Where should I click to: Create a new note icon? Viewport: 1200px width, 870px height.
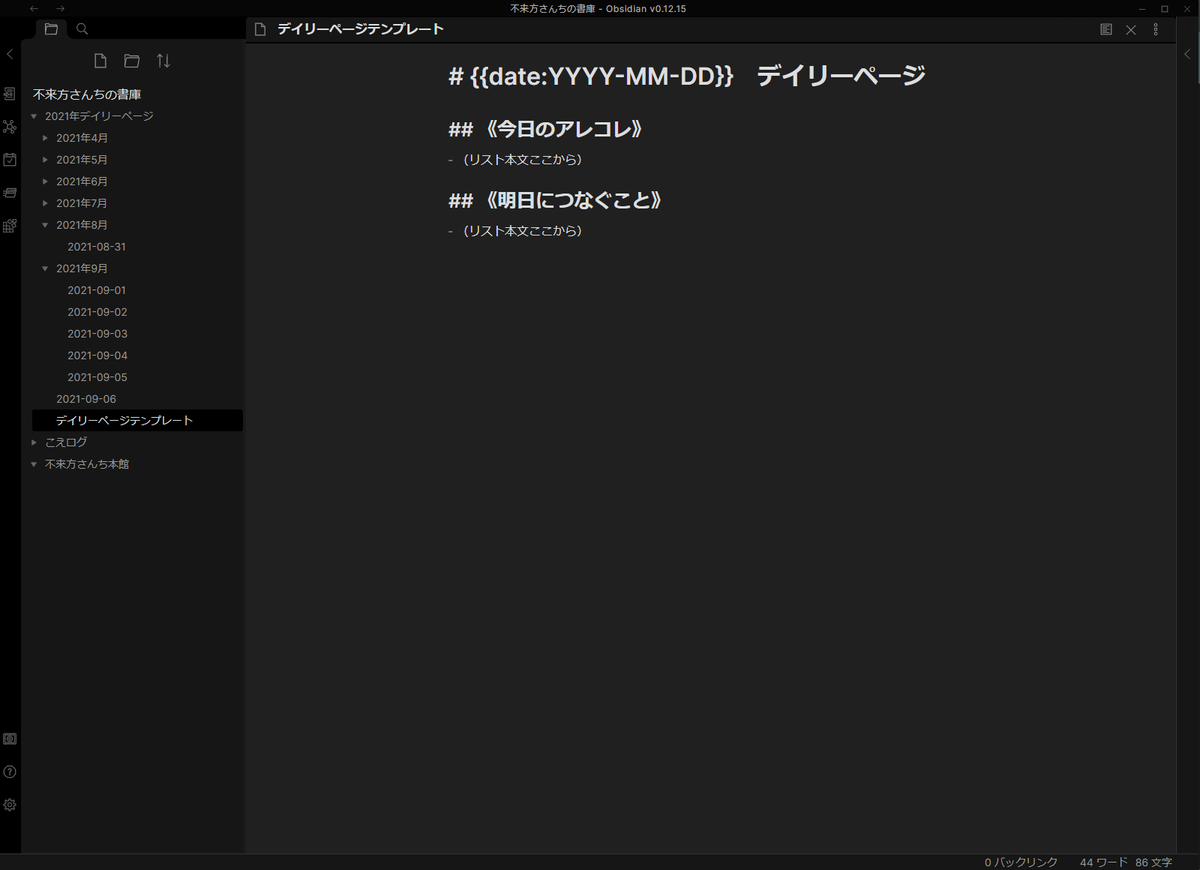100,61
